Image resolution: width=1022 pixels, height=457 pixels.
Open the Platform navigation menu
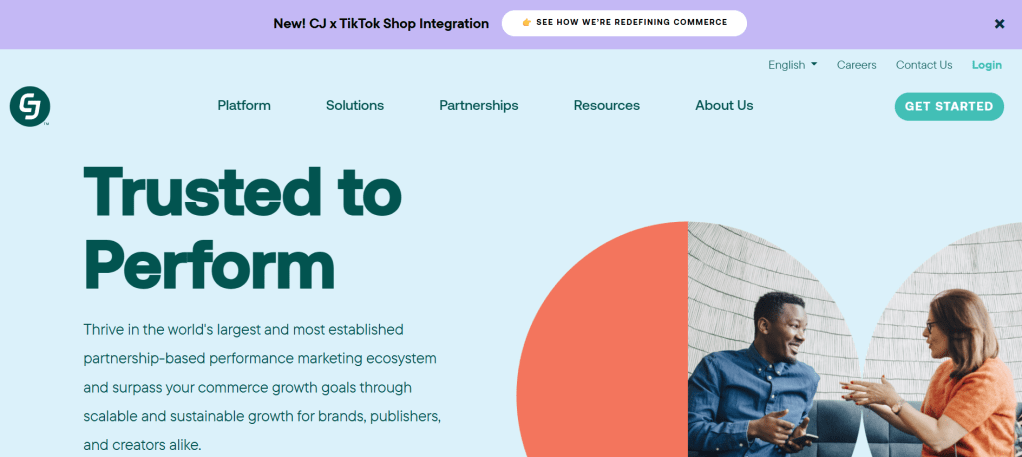coord(244,105)
